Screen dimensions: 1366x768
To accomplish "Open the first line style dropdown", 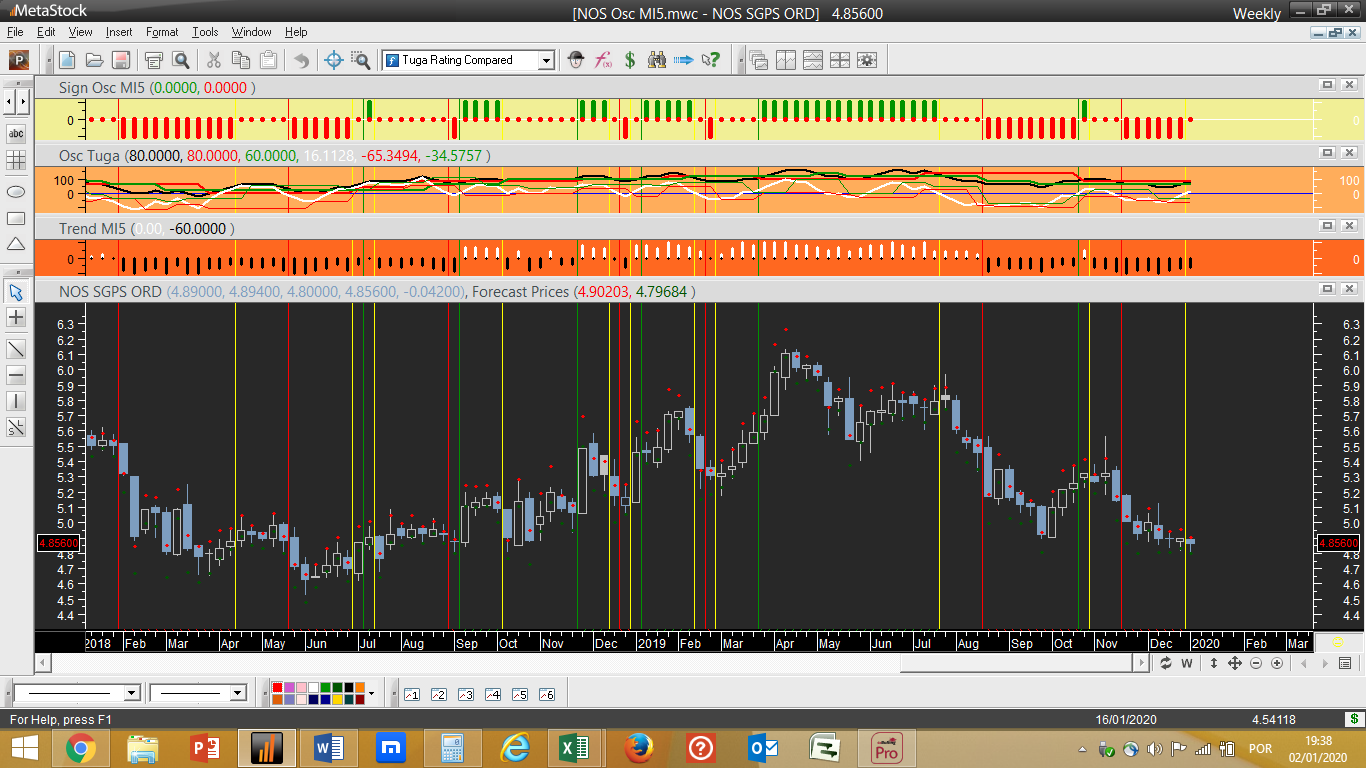I will (131, 693).
